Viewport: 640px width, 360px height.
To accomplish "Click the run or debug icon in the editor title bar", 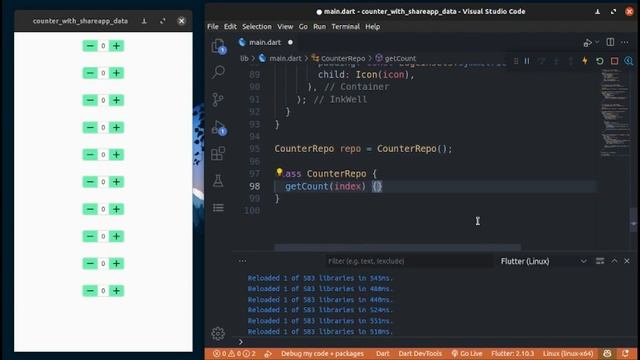I will click(x=588, y=42).
